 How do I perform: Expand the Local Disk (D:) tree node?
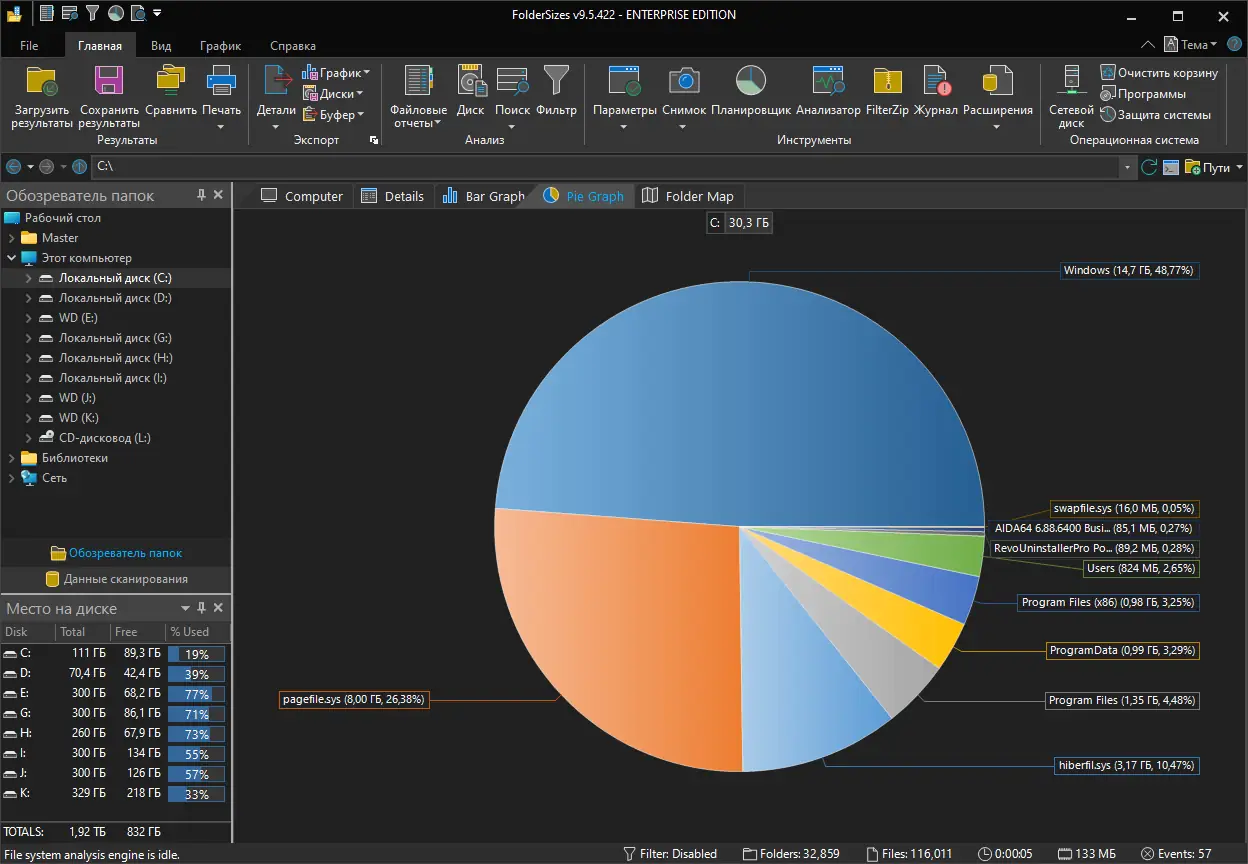tap(29, 298)
